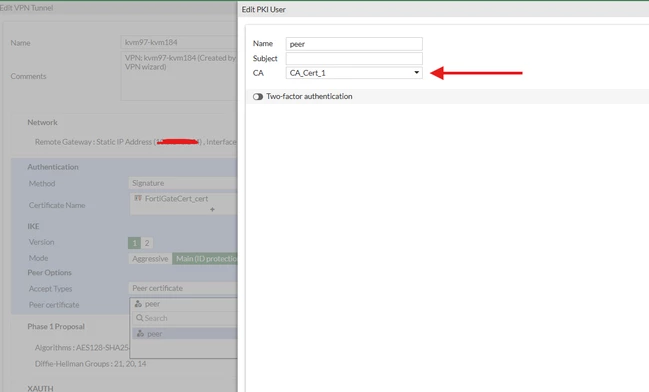Choose Main (ID protection) mode
Screen dimensions: 649x392
pyautogui.click(x=205, y=259)
